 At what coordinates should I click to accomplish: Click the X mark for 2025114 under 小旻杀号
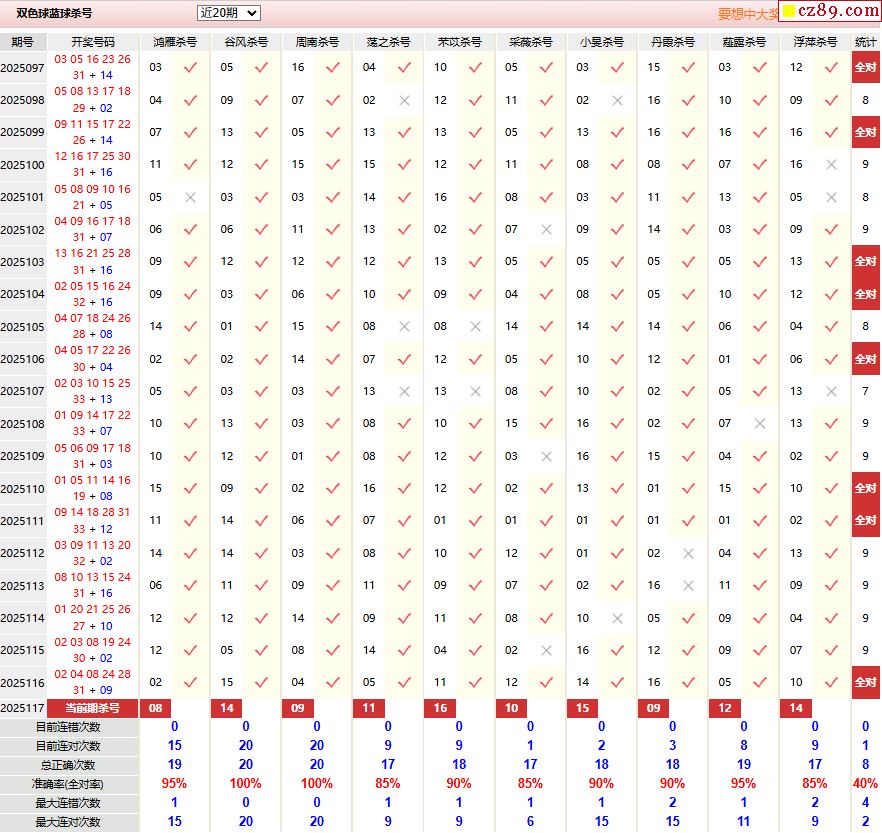618,618
